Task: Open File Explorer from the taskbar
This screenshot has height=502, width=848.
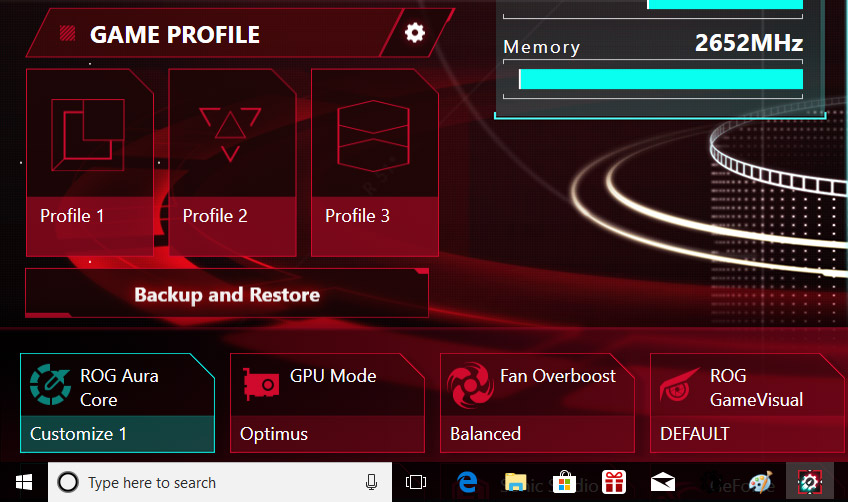Action: [x=515, y=482]
